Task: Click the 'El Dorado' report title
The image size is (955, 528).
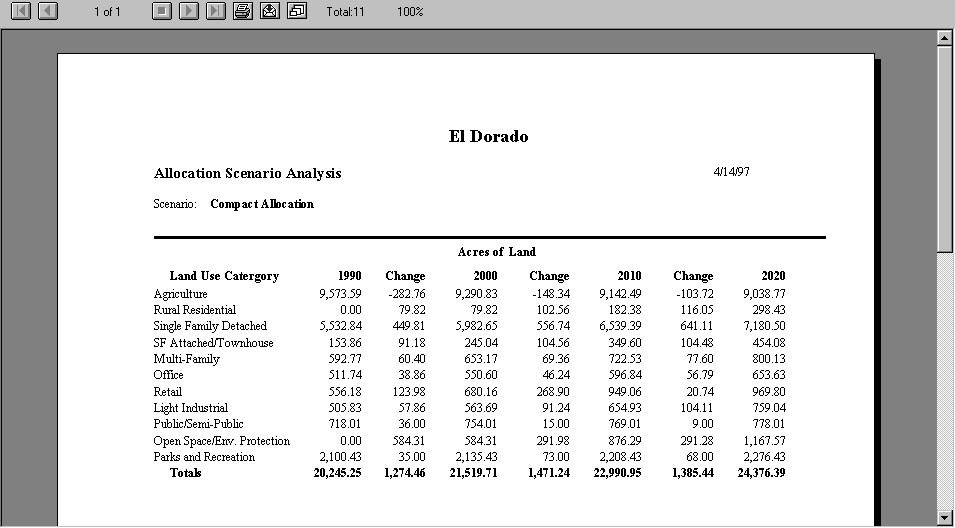Action: [488, 136]
